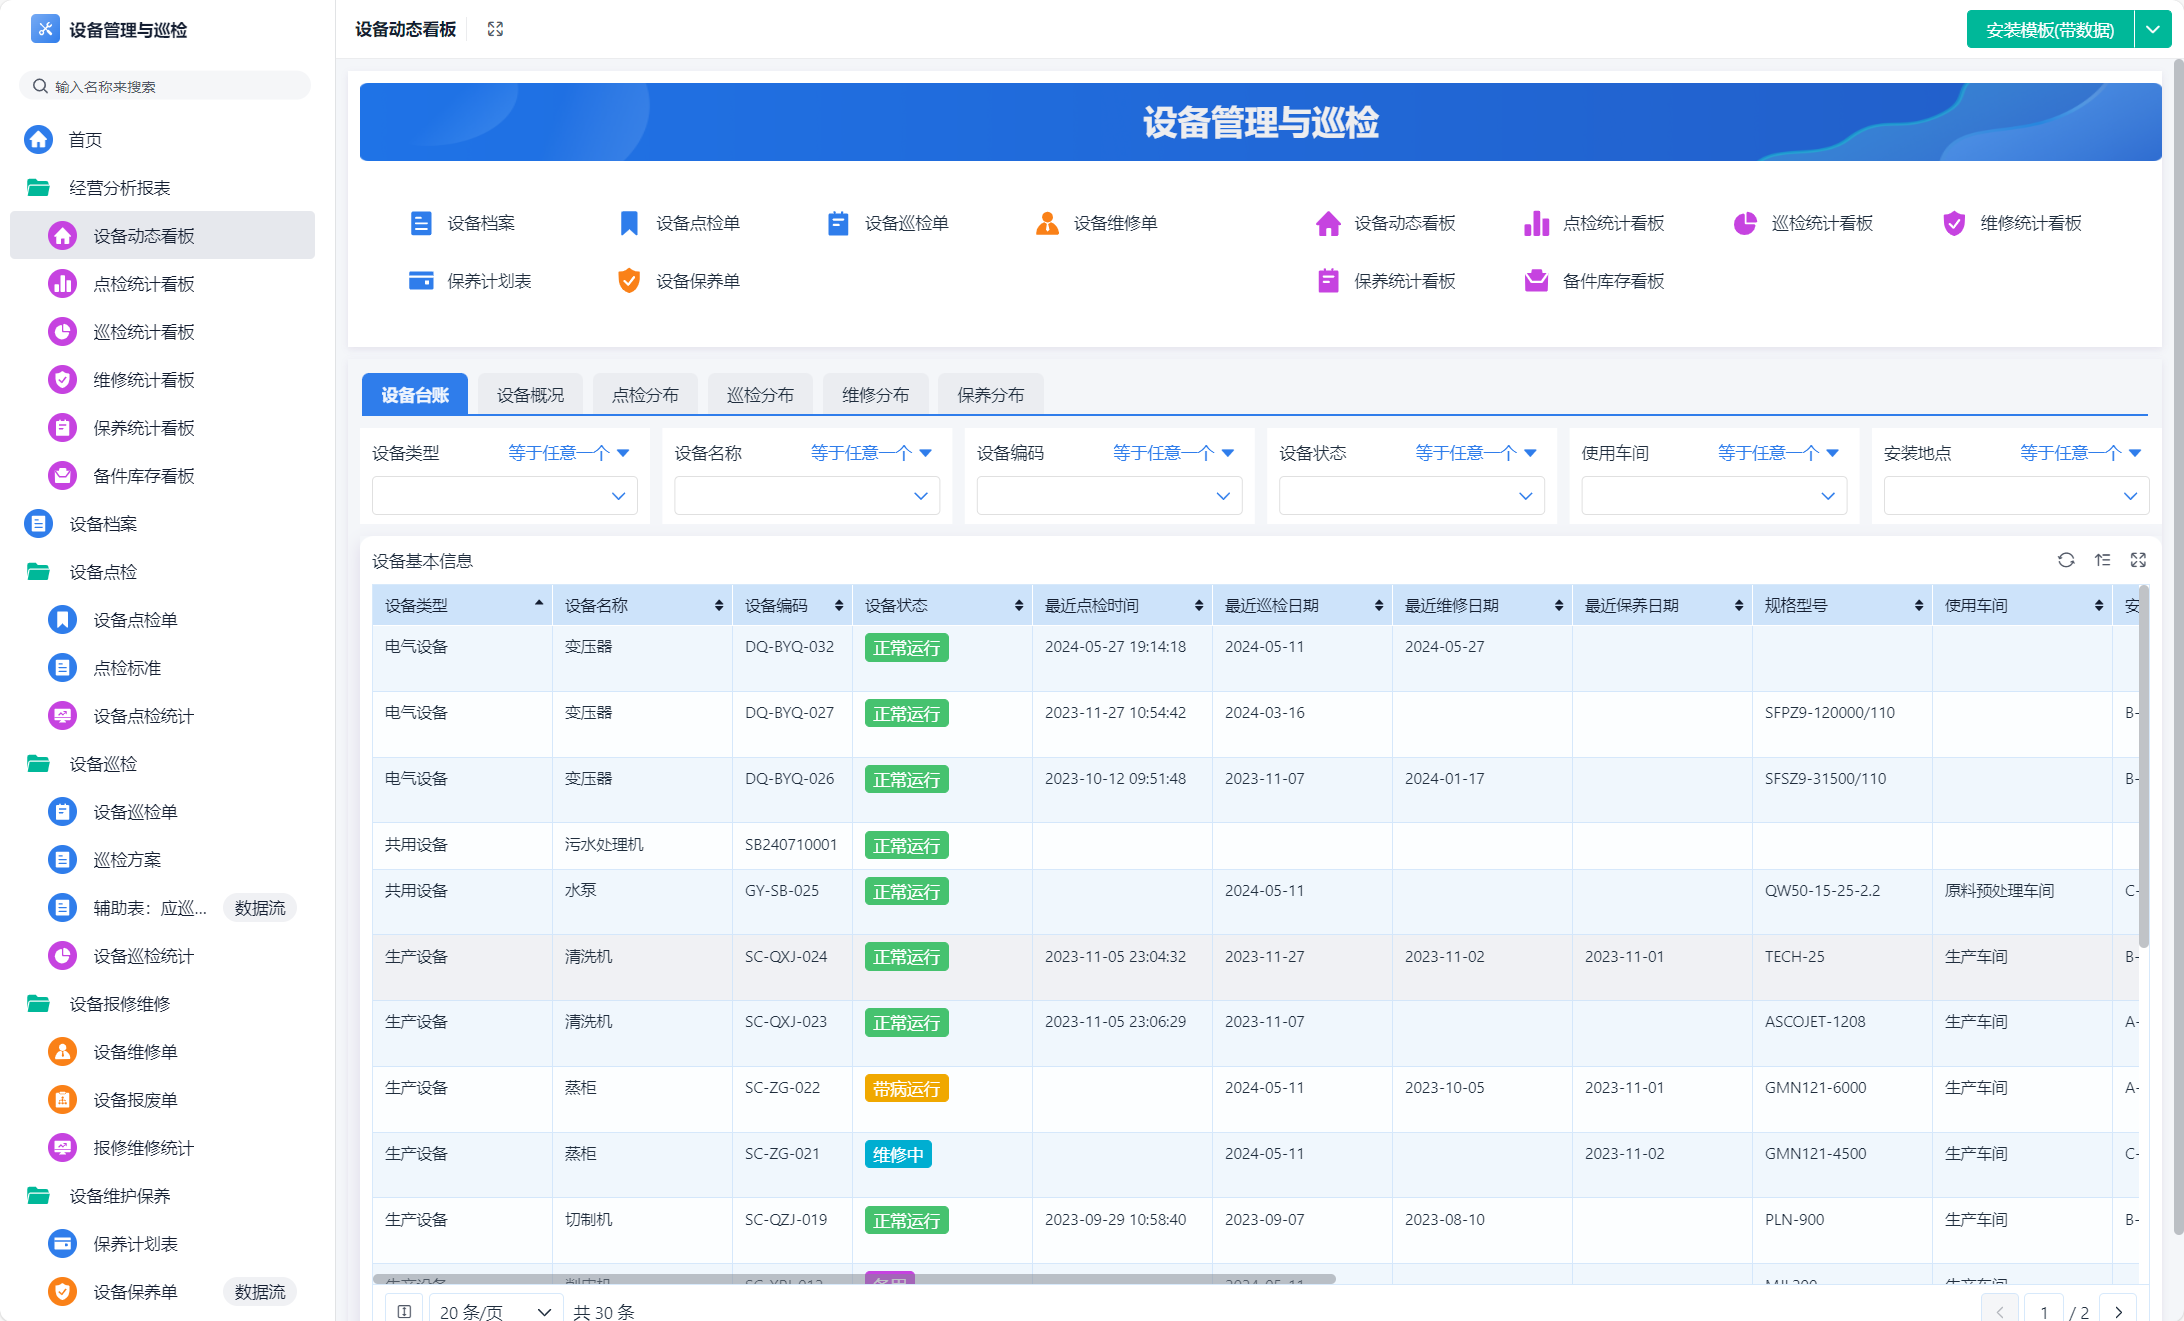This screenshot has height=1321, width=2184.
Task: Open the 设备类型 filter value dropdown
Action: click(x=504, y=496)
